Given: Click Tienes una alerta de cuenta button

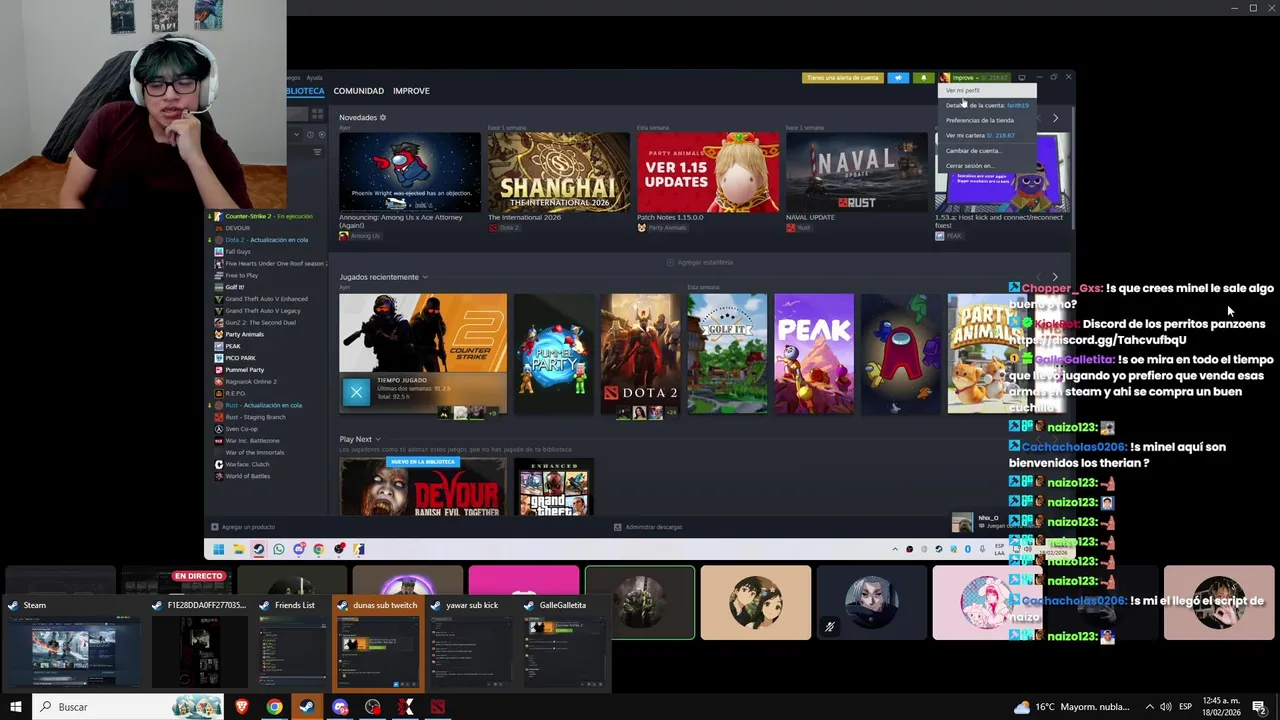Looking at the screenshot, I should pos(842,78).
